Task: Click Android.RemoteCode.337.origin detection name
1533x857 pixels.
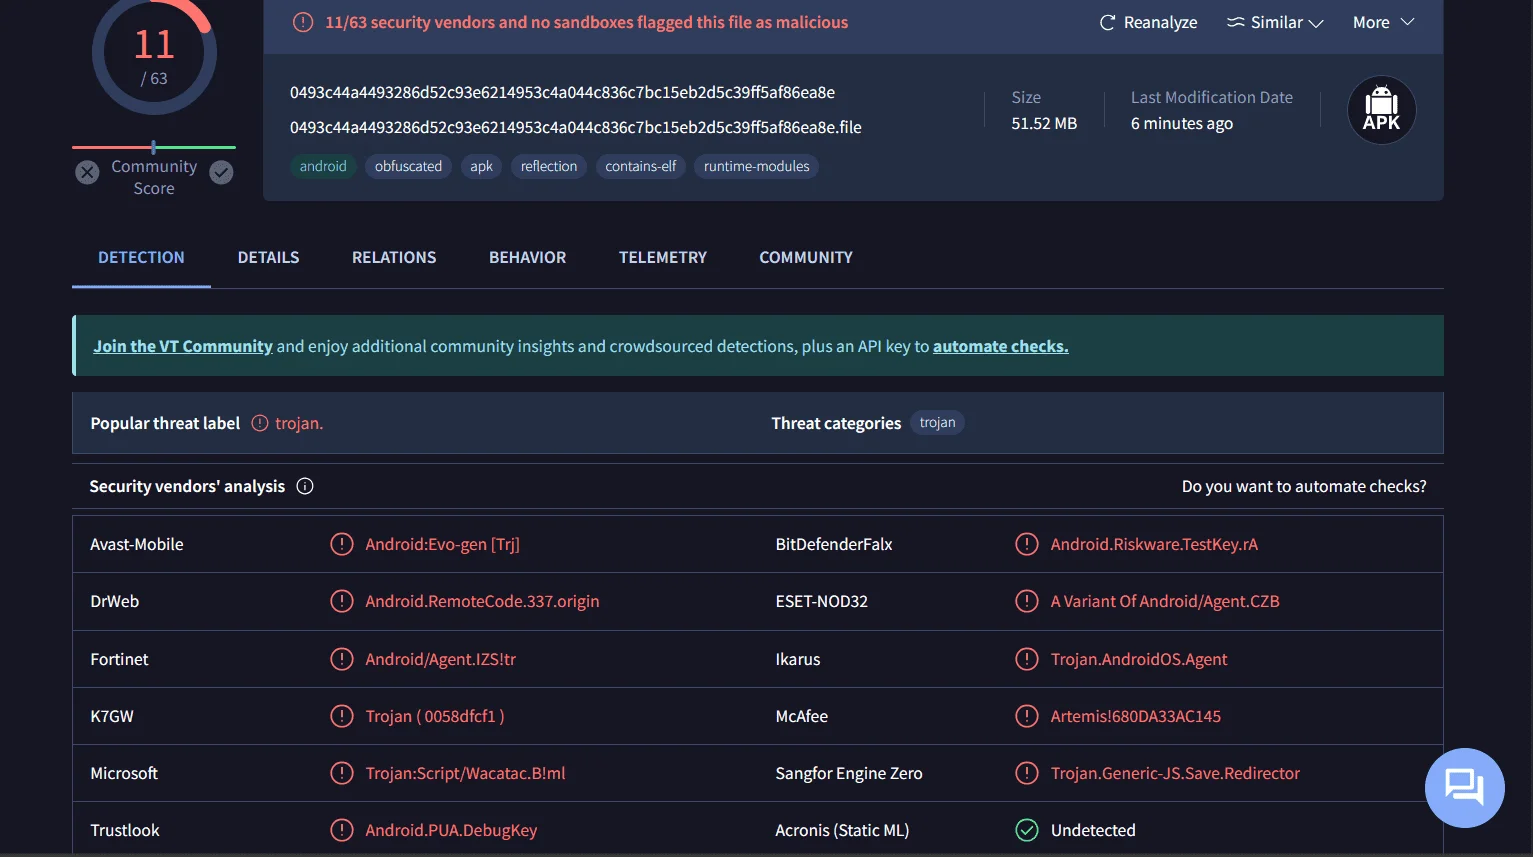Action: coord(482,601)
